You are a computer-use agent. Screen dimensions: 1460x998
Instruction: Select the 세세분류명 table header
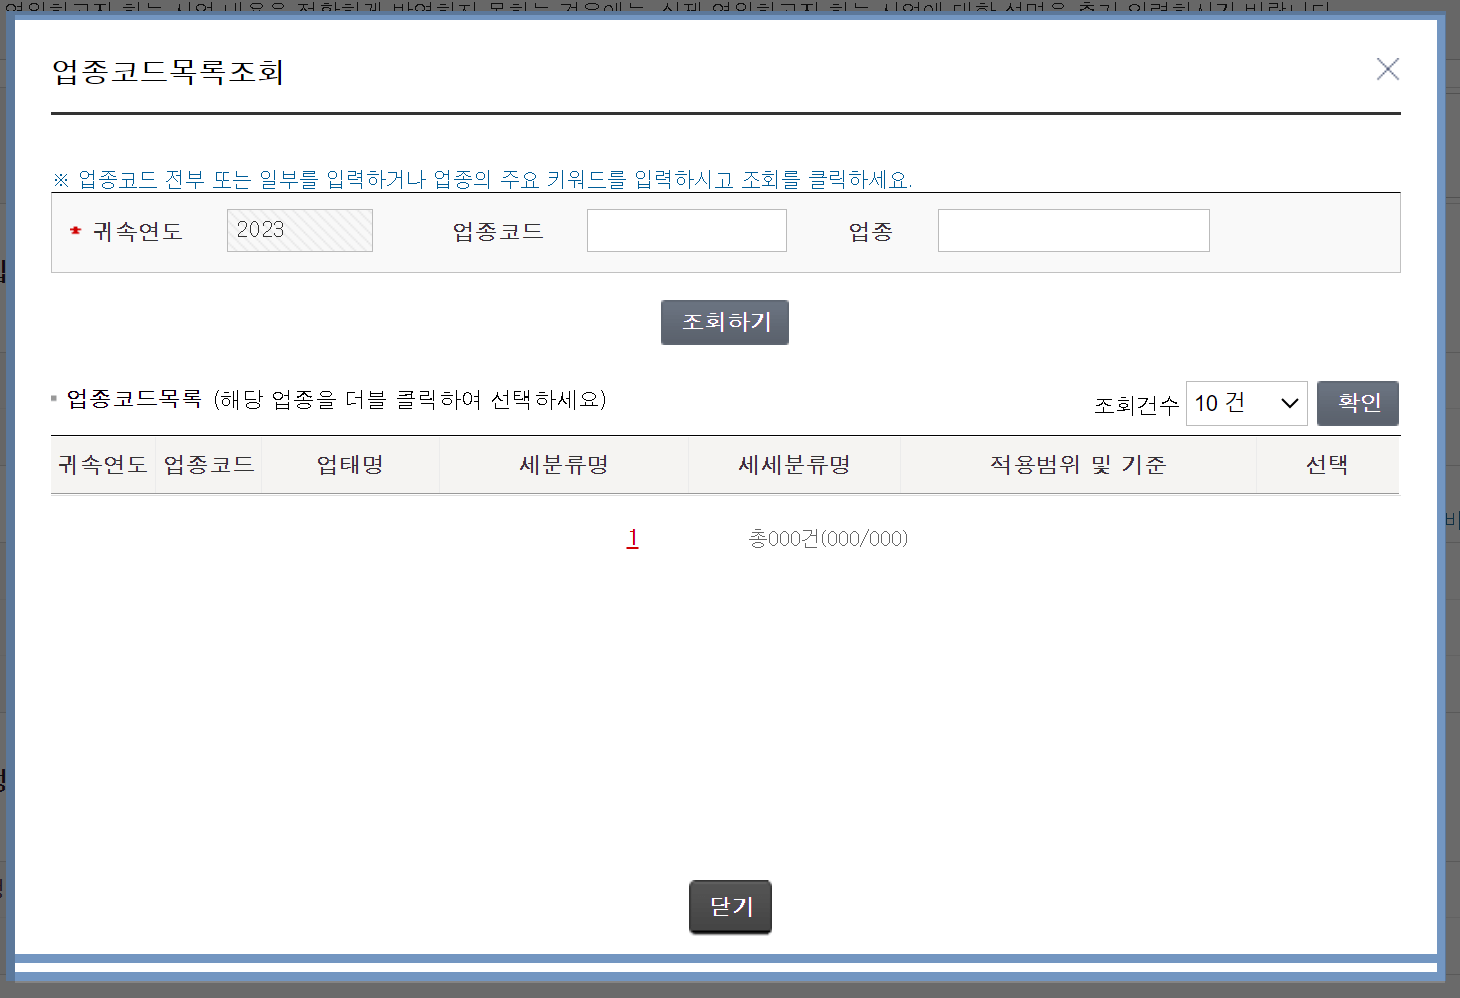coord(793,464)
